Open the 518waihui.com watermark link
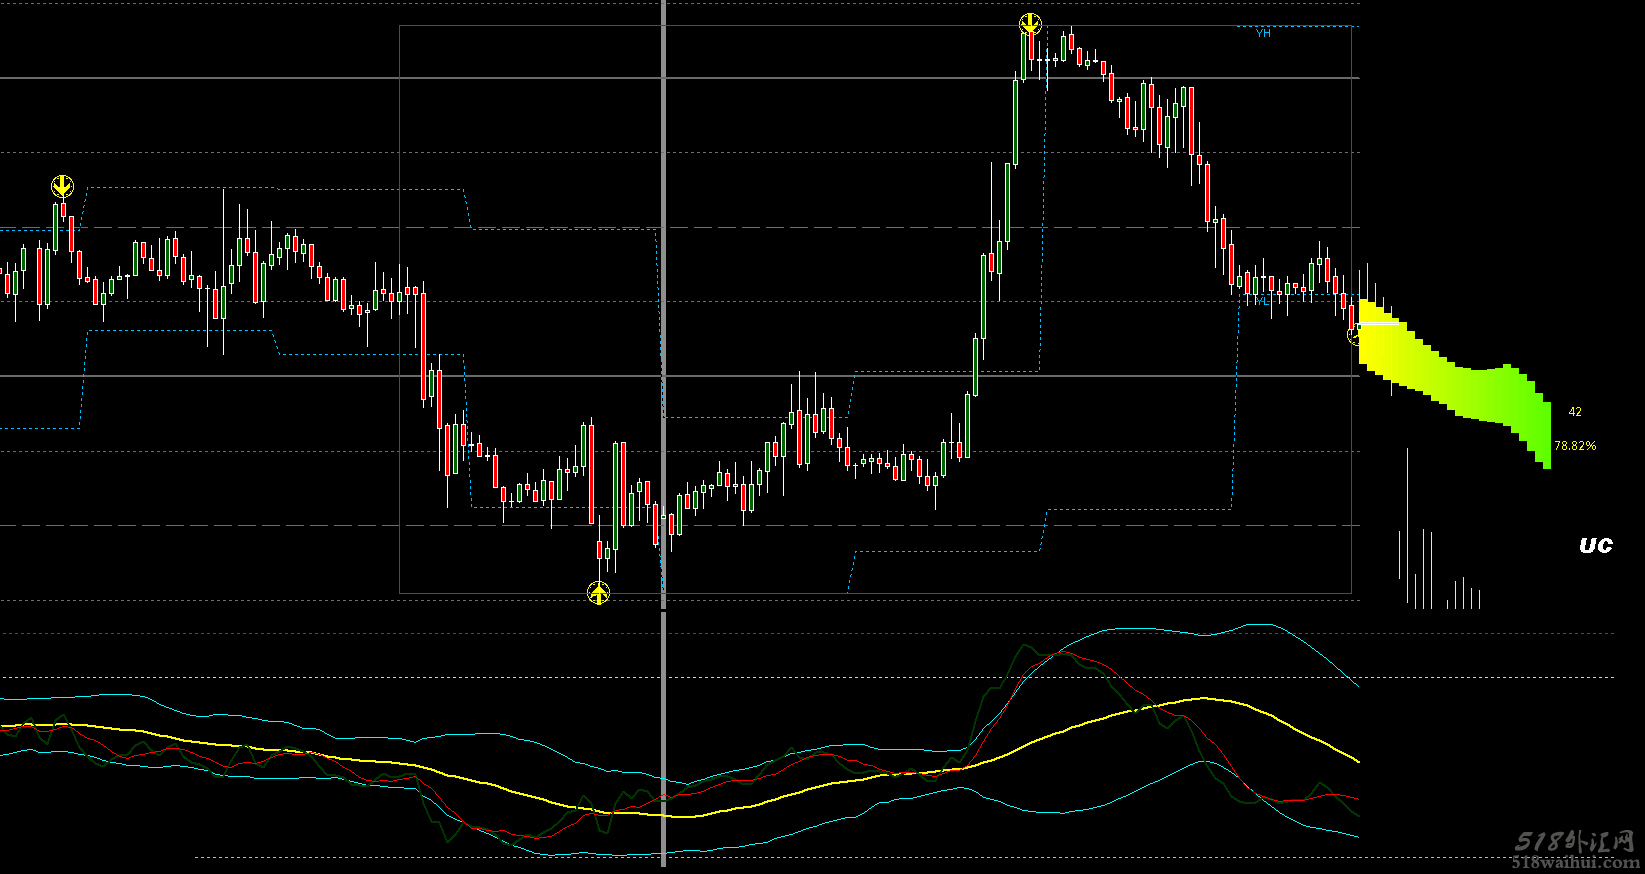Viewport: 1645px width, 874px height. [1576, 863]
